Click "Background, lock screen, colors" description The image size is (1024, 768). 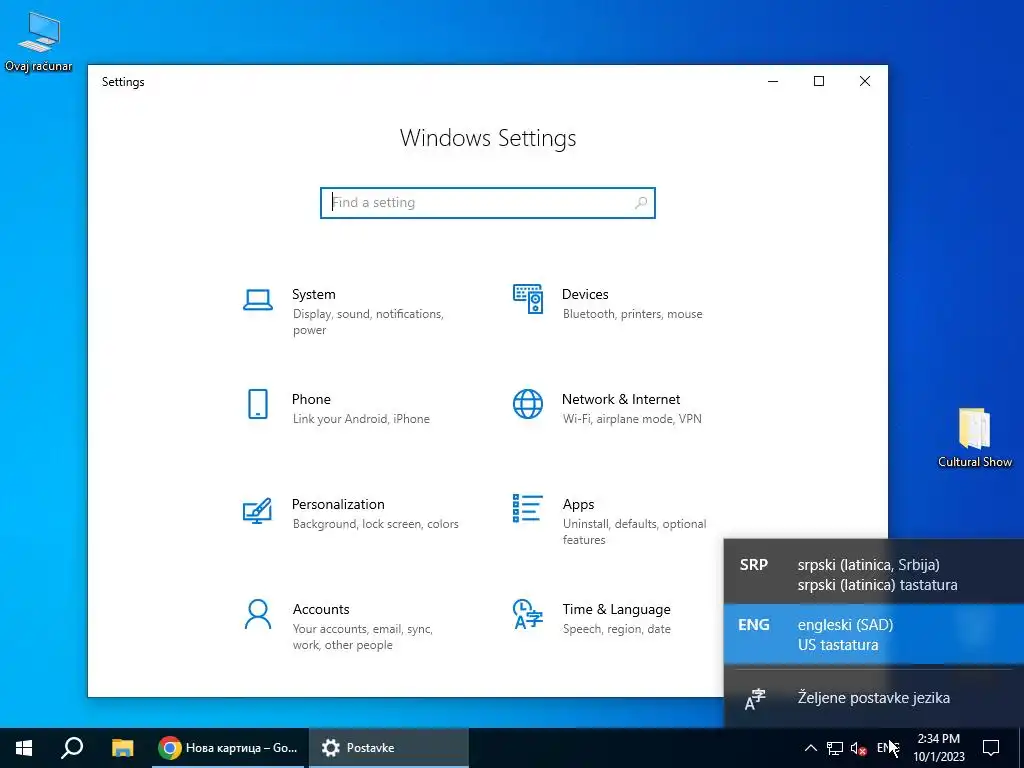376,524
